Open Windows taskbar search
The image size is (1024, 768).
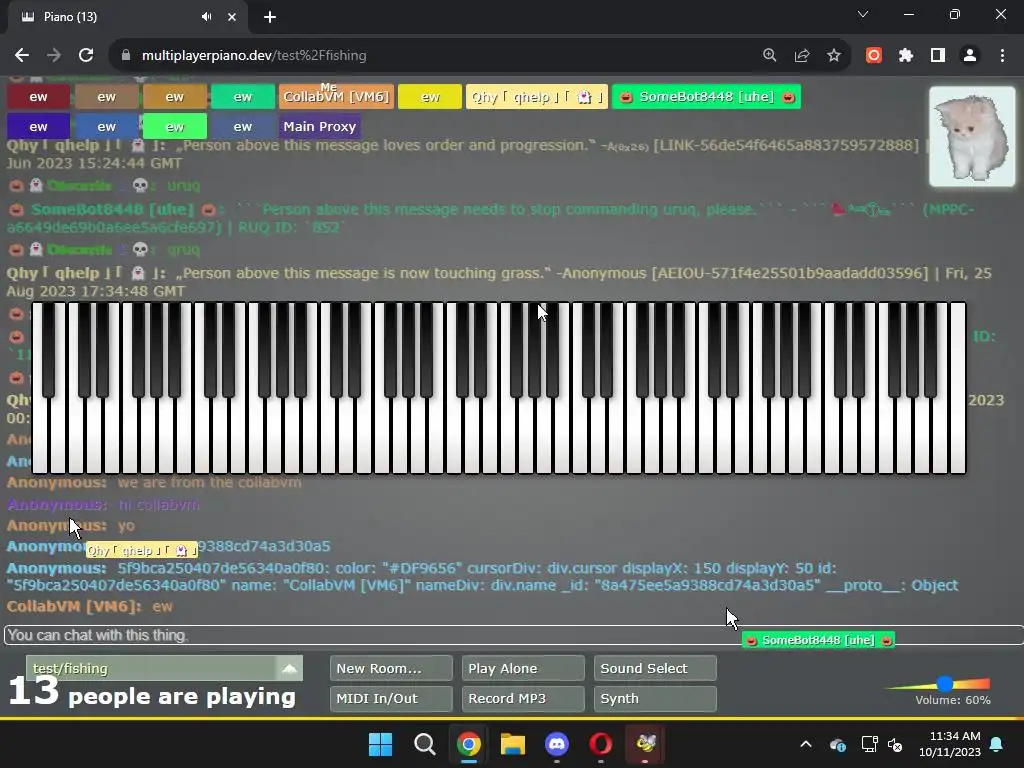[x=424, y=744]
